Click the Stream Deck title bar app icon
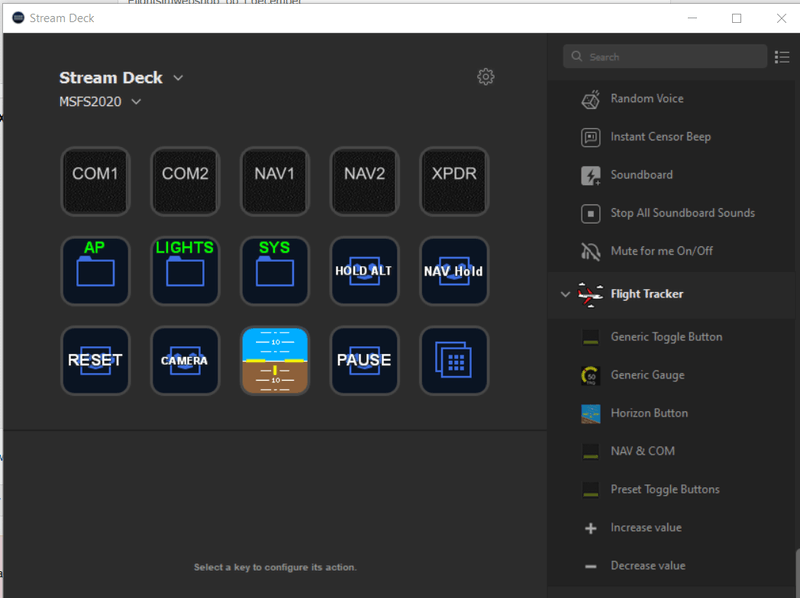This screenshot has height=598, width=800. (18, 18)
